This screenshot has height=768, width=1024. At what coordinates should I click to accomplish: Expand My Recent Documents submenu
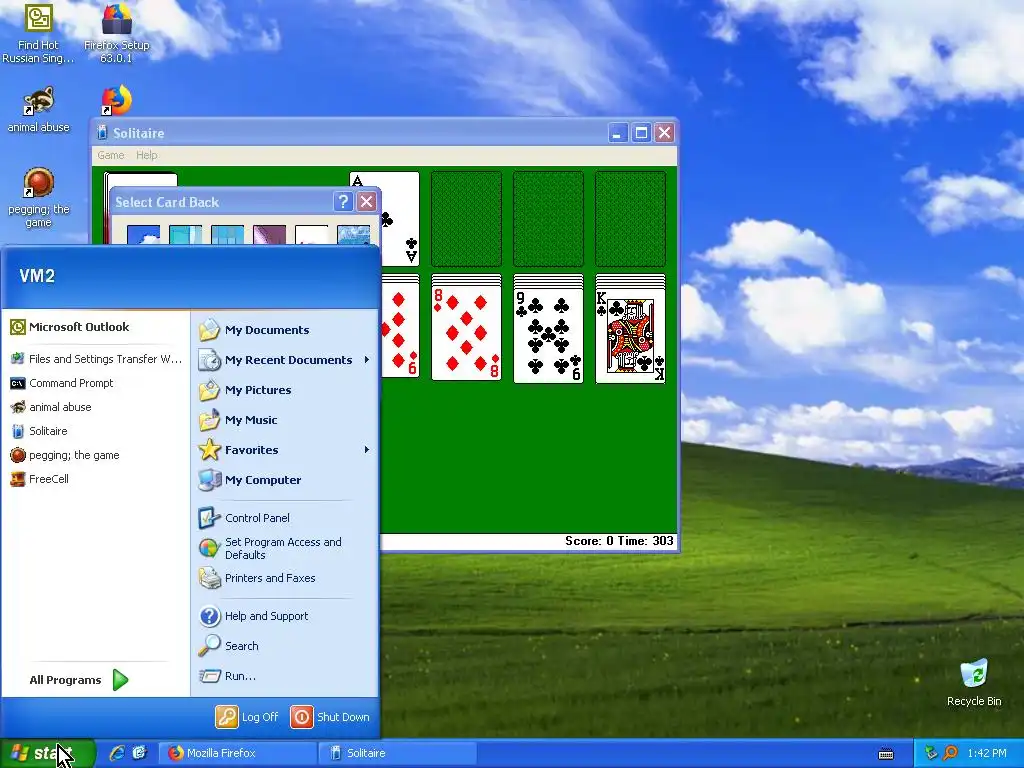click(x=284, y=360)
